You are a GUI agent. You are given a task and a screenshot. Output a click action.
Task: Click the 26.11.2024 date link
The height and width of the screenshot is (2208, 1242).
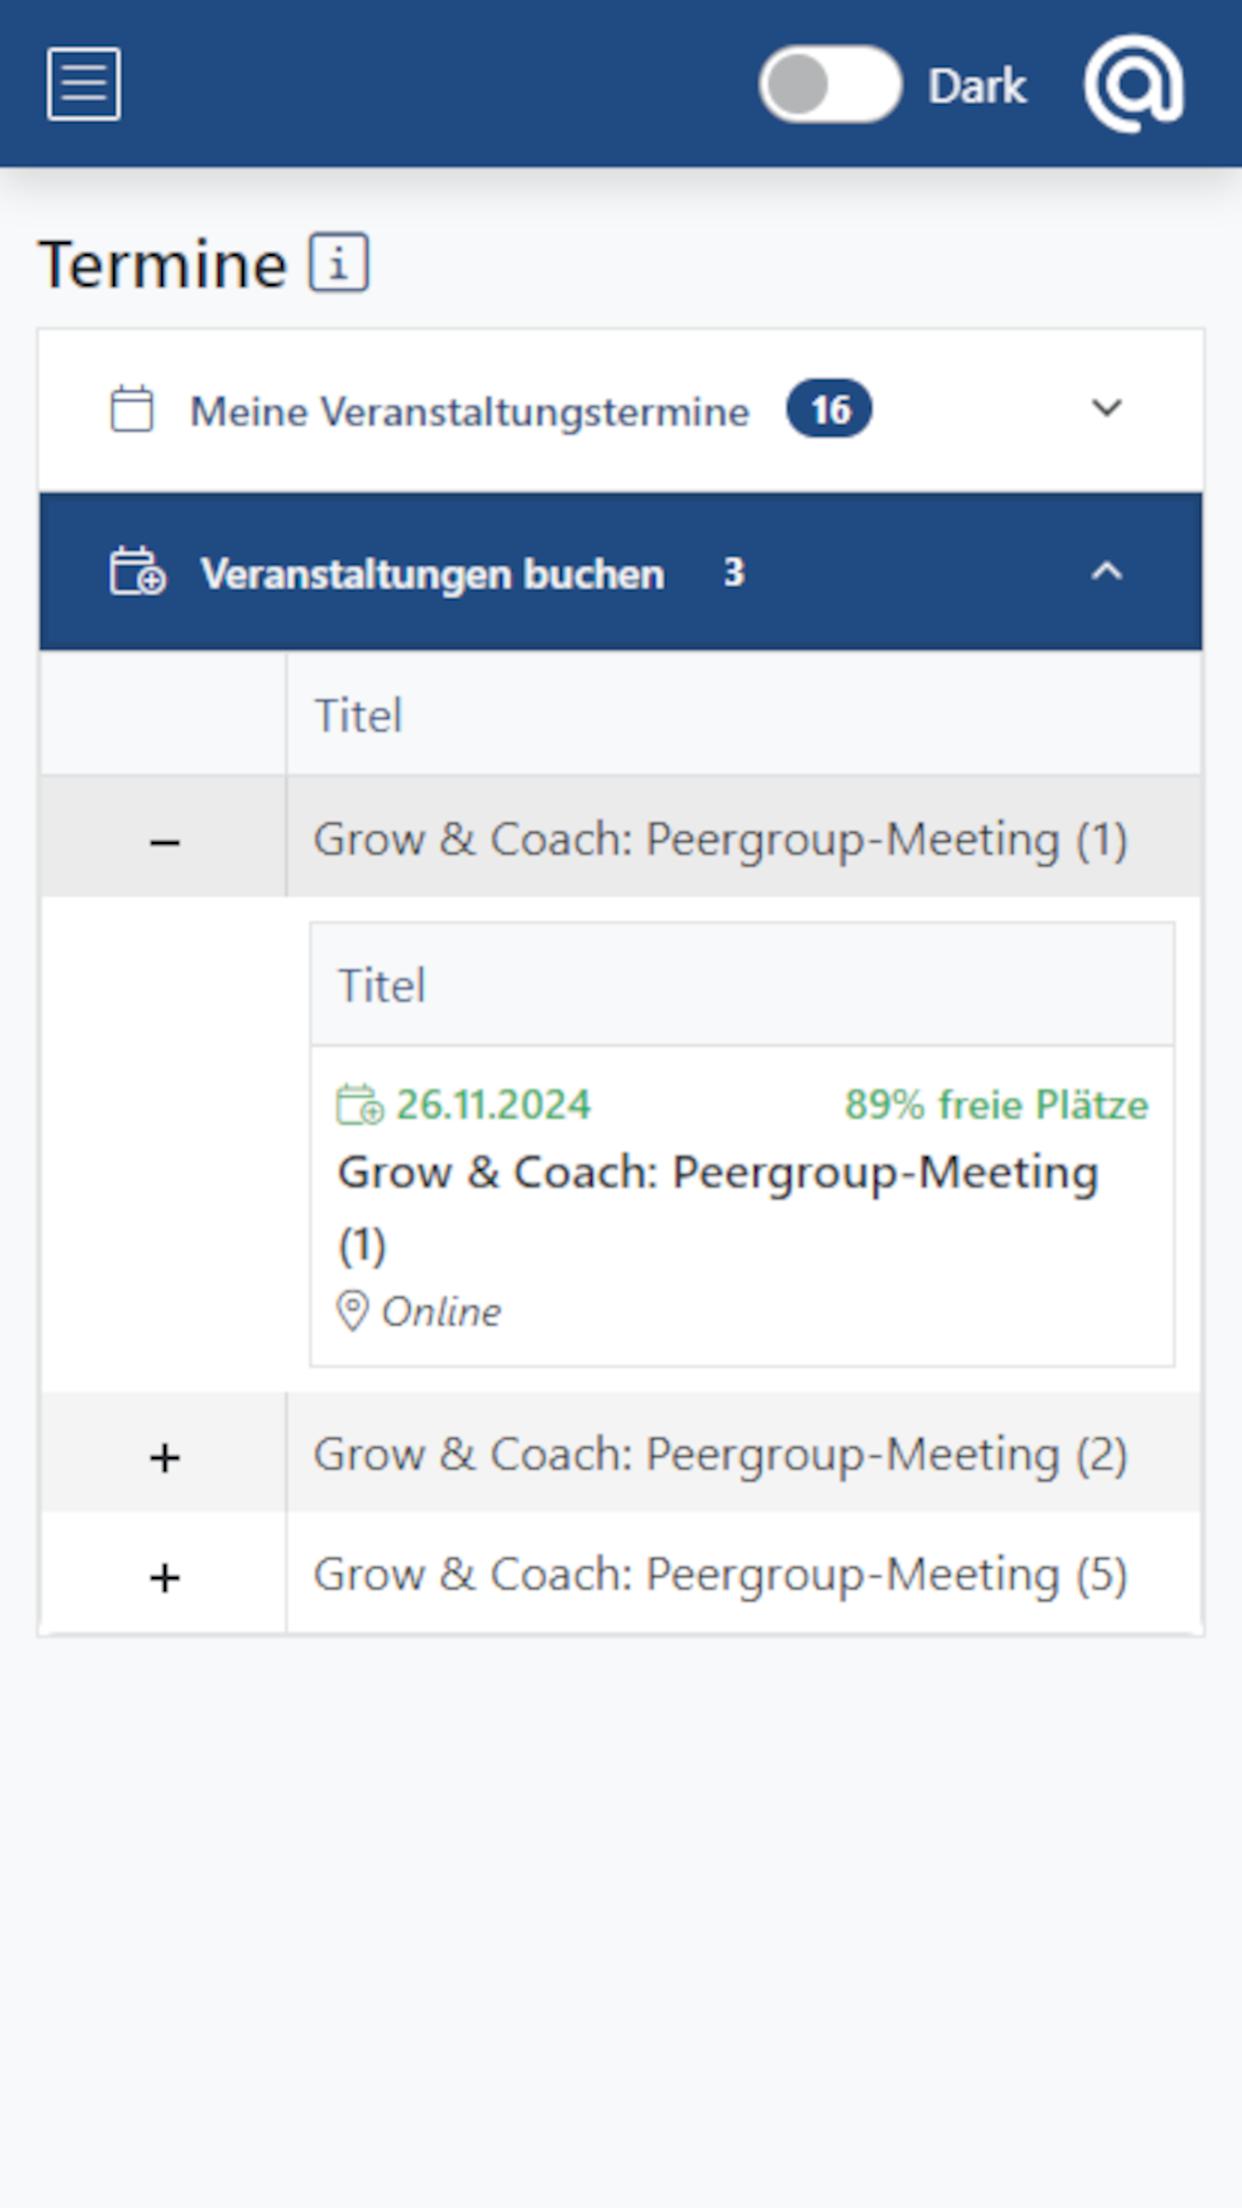point(493,1105)
